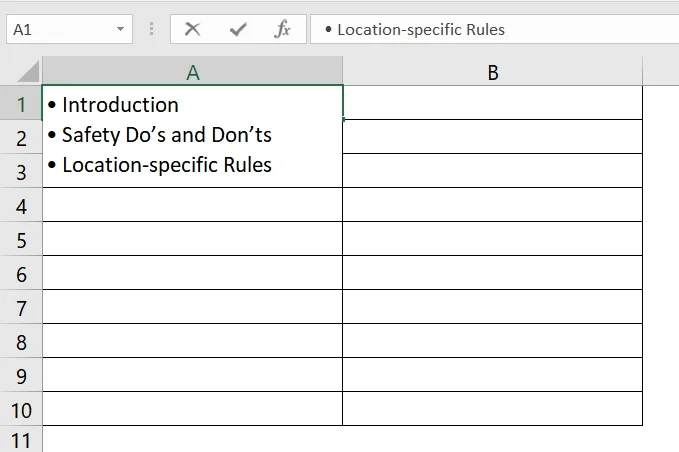The height and width of the screenshot is (452, 679).
Task: Select the column A header
Action: click(193, 71)
